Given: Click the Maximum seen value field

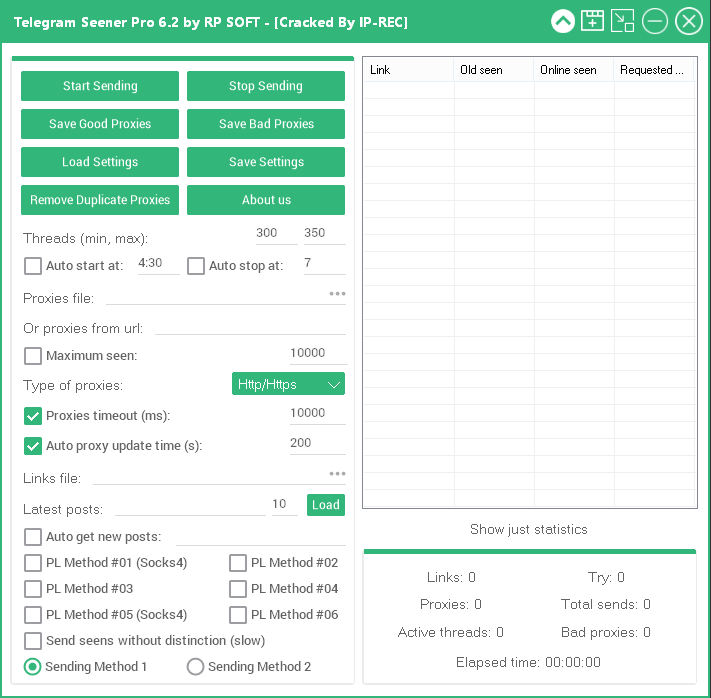Looking at the screenshot, I should click(318, 354).
